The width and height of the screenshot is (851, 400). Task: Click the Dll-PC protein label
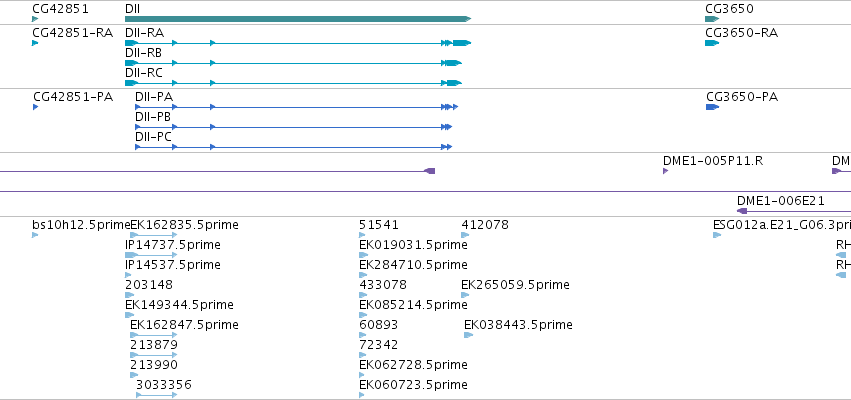(x=154, y=137)
